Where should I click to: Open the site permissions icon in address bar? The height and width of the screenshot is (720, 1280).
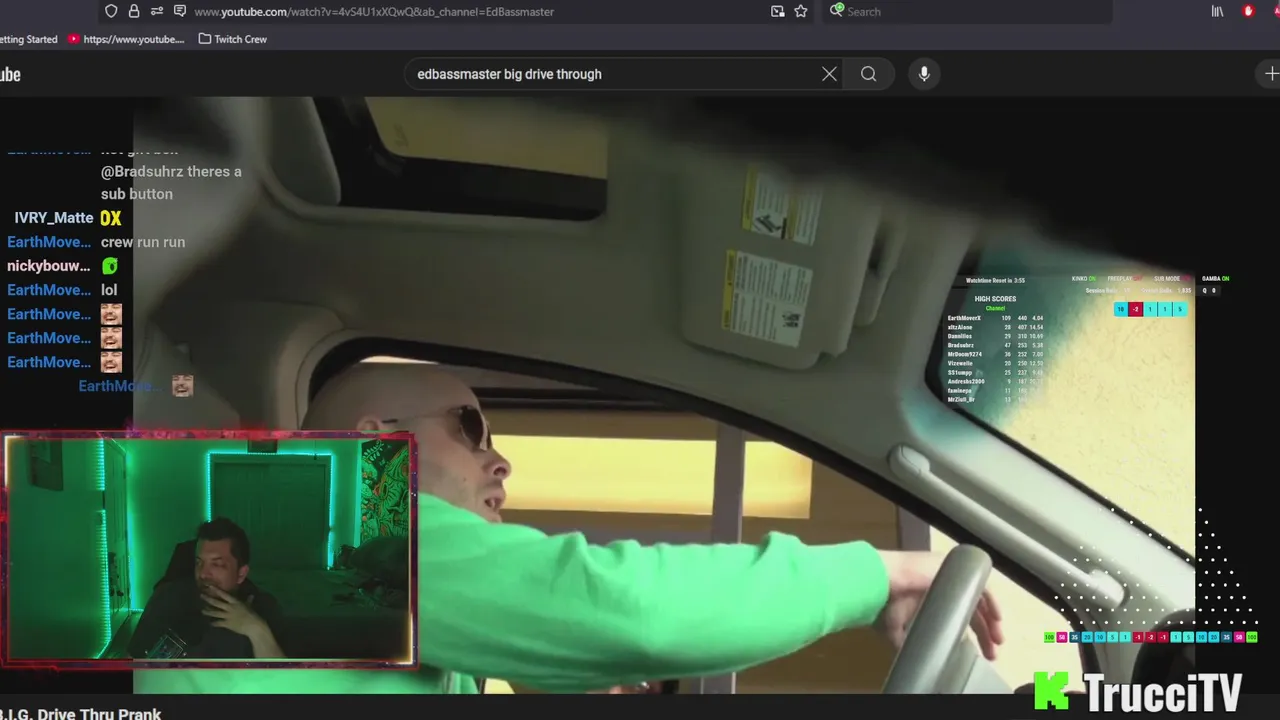(x=157, y=11)
